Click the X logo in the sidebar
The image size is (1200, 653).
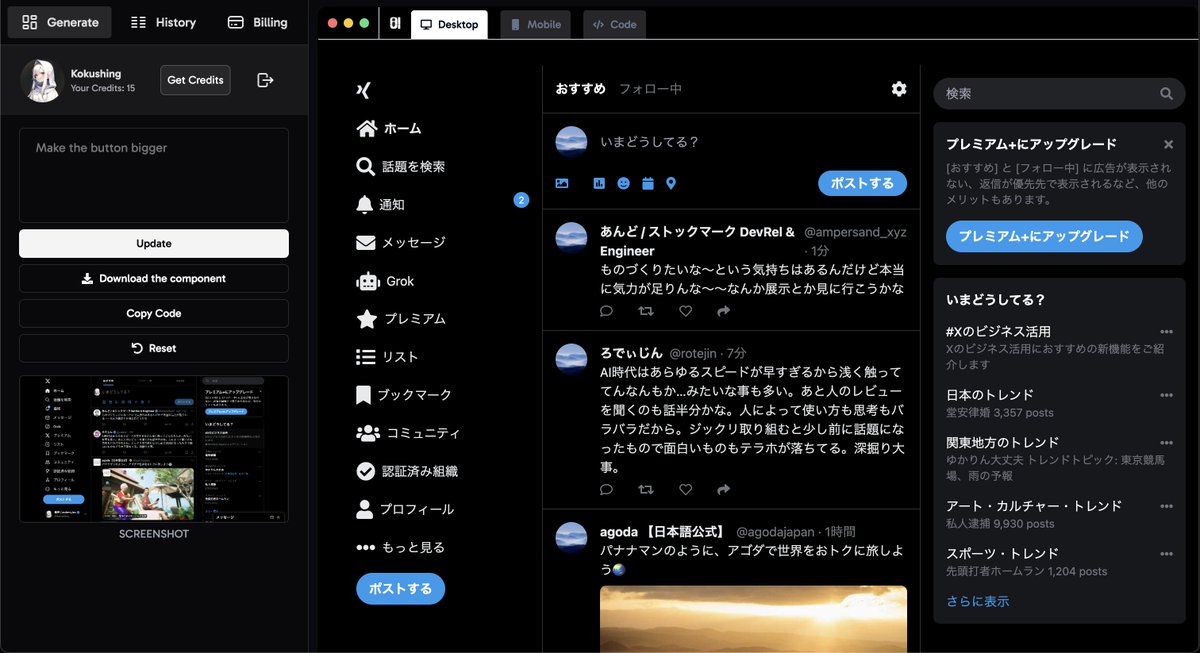coord(364,90)
